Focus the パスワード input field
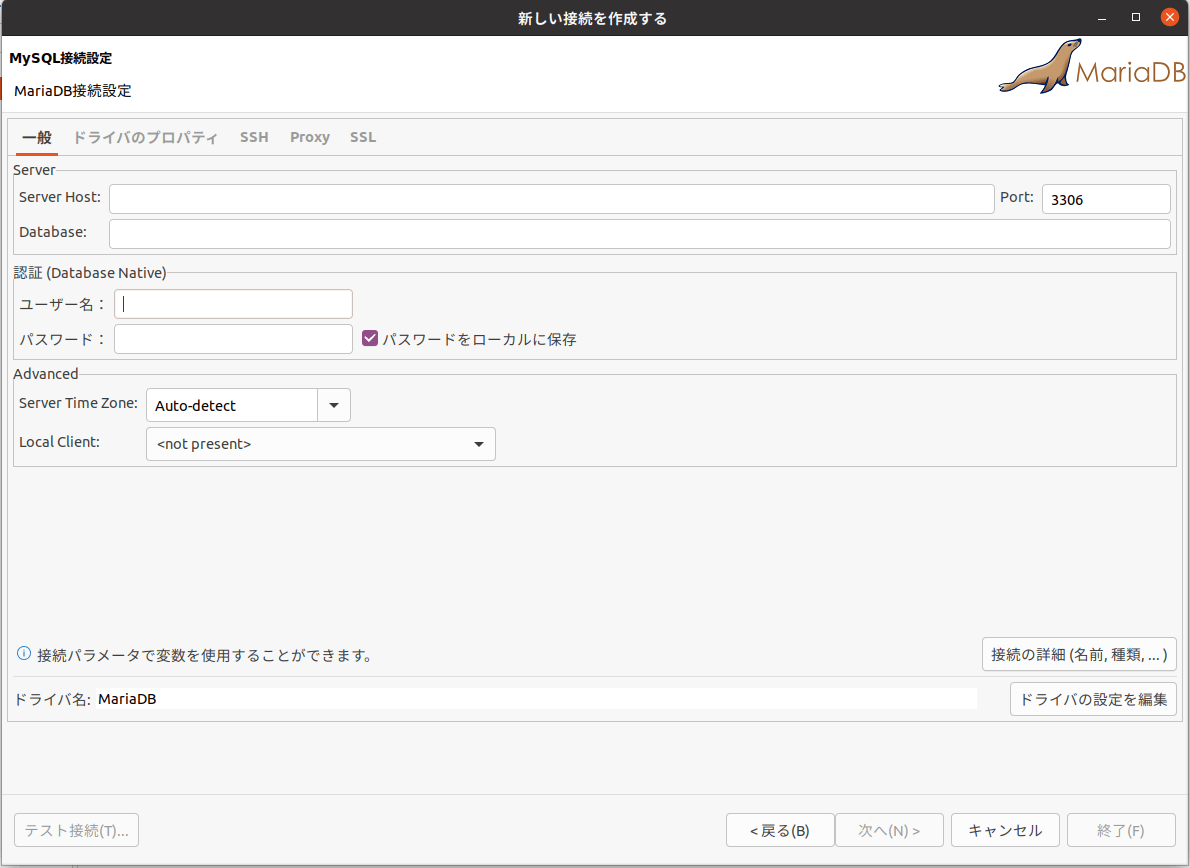Image resolution: width=1190 pixels, height=868 pixels. [233, 339]
